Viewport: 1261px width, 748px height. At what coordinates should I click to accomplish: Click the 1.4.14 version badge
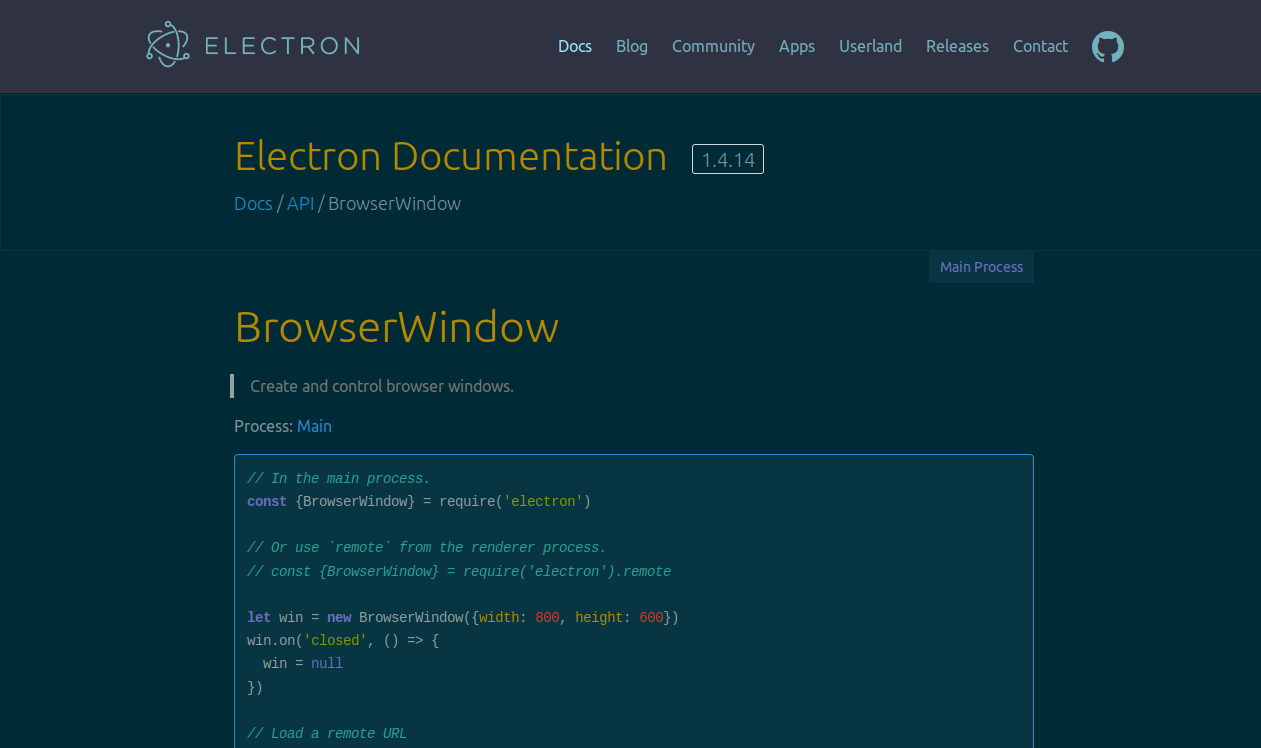click(x=727, y=158)
